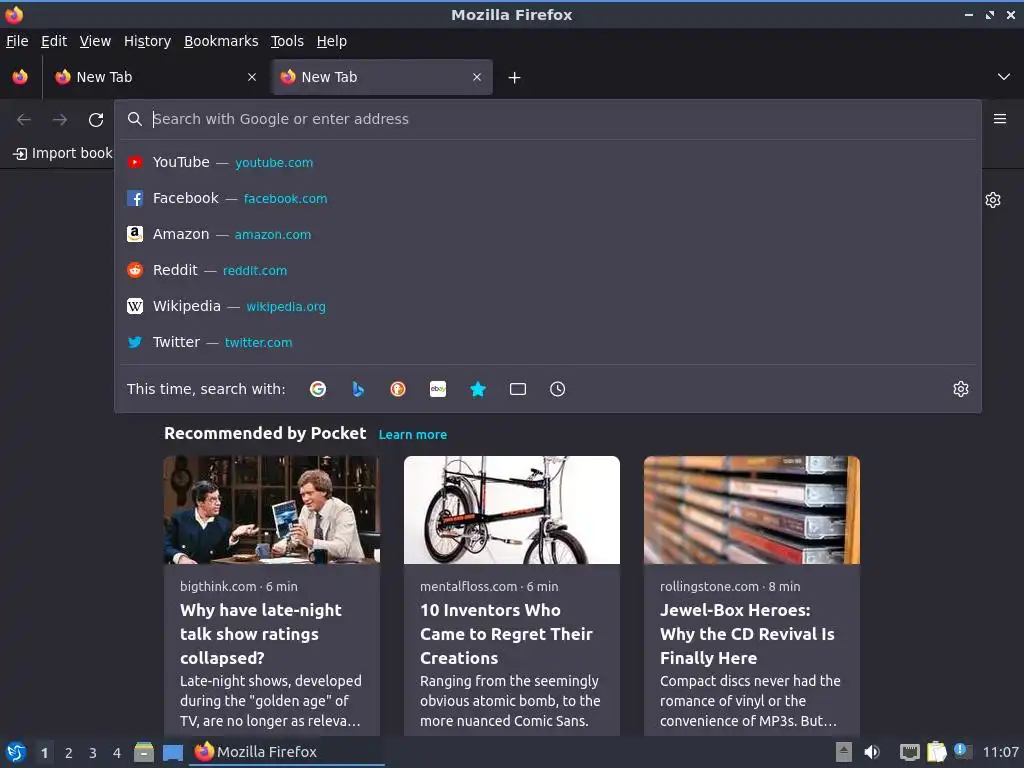
Task: Switch to workspace 4
Action: tap(117, 753)
